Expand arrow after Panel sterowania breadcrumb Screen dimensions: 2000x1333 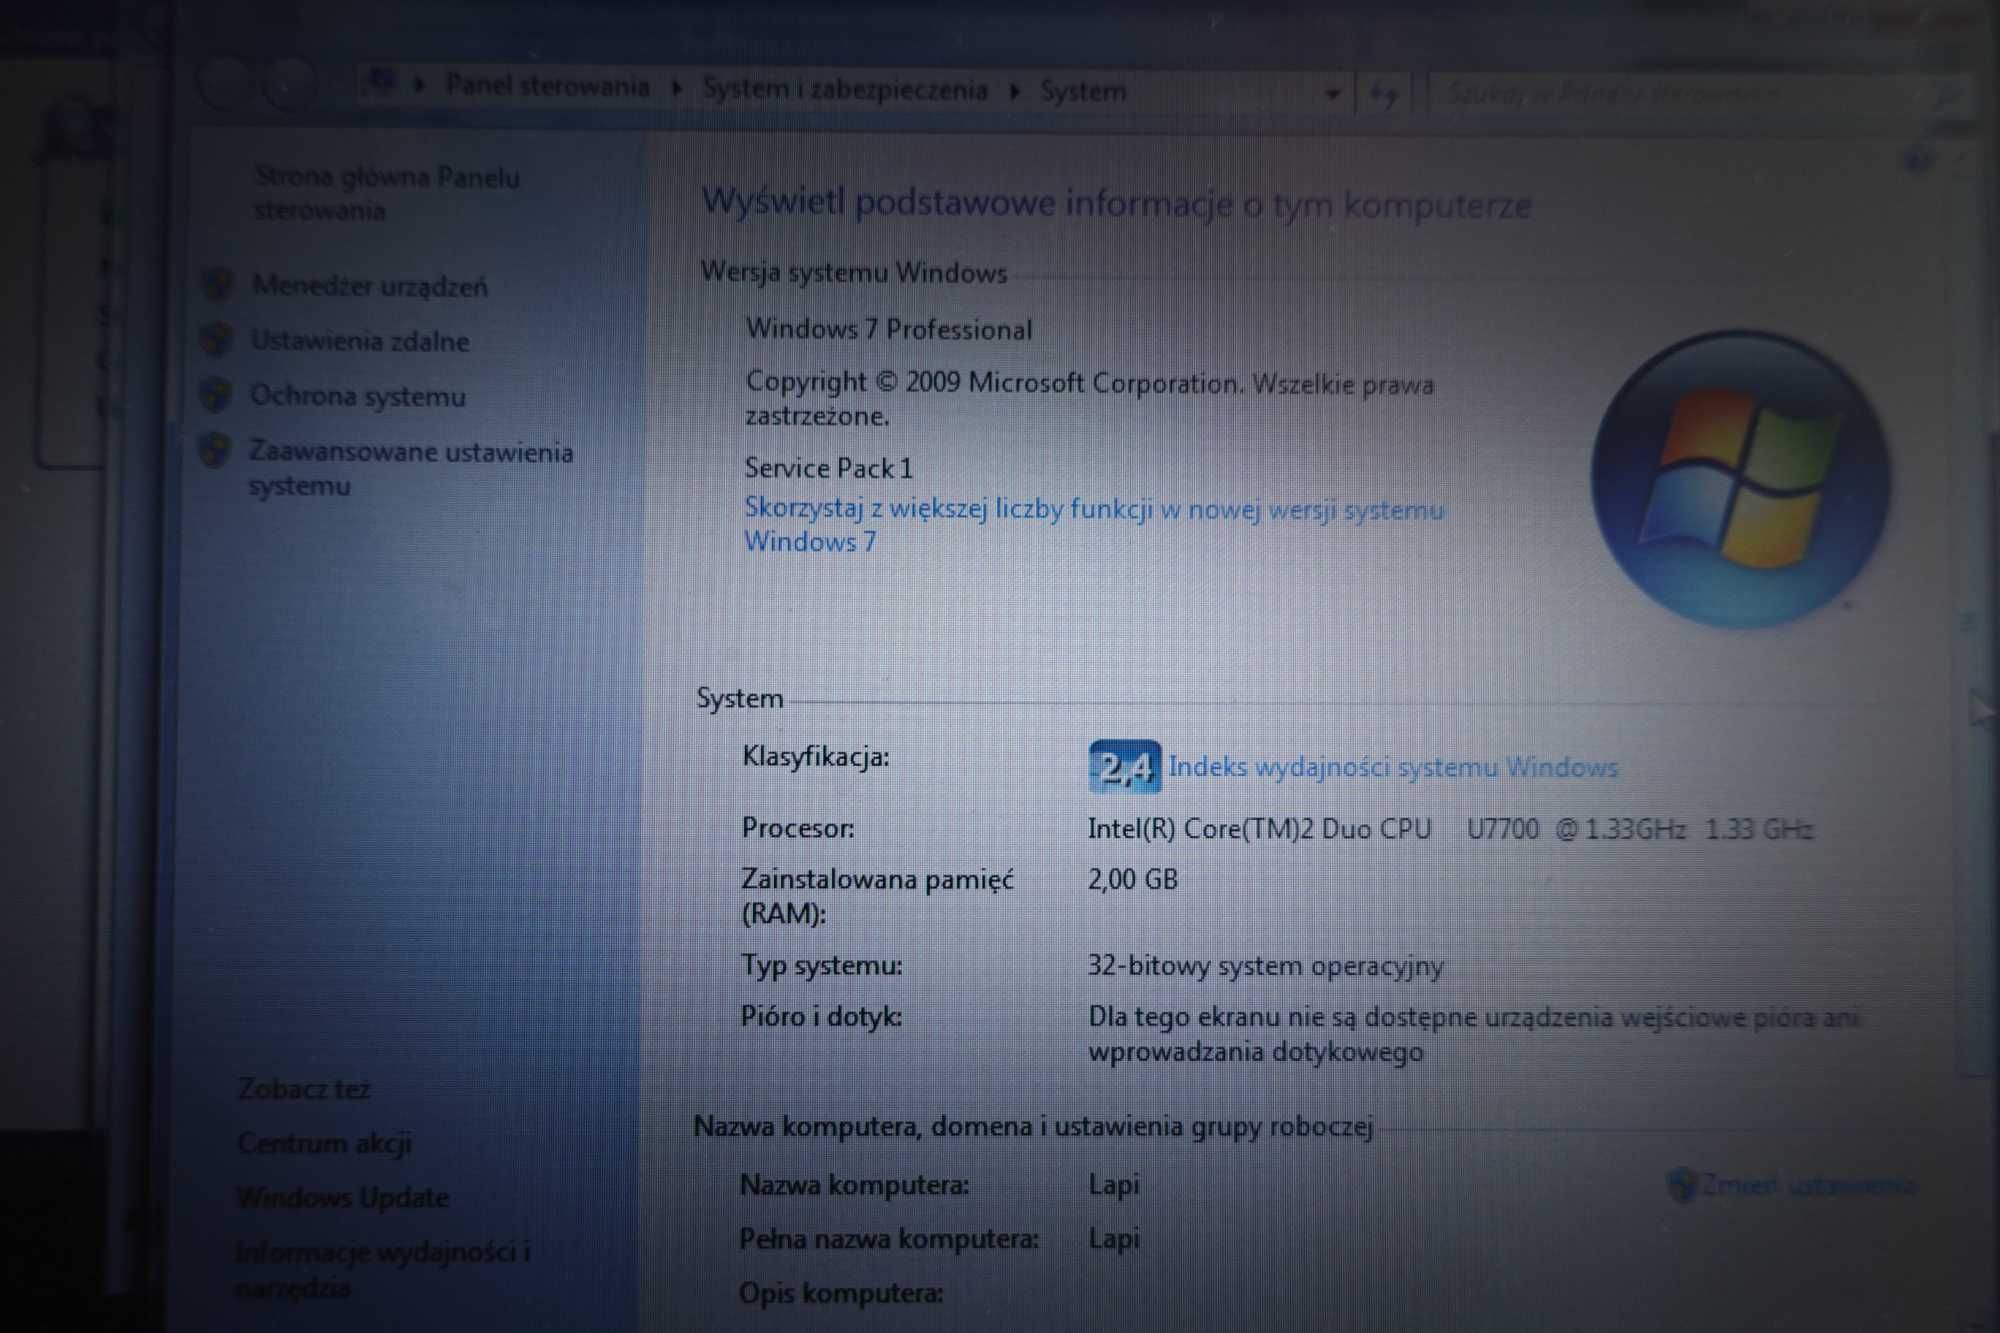(x=677, y=88)
